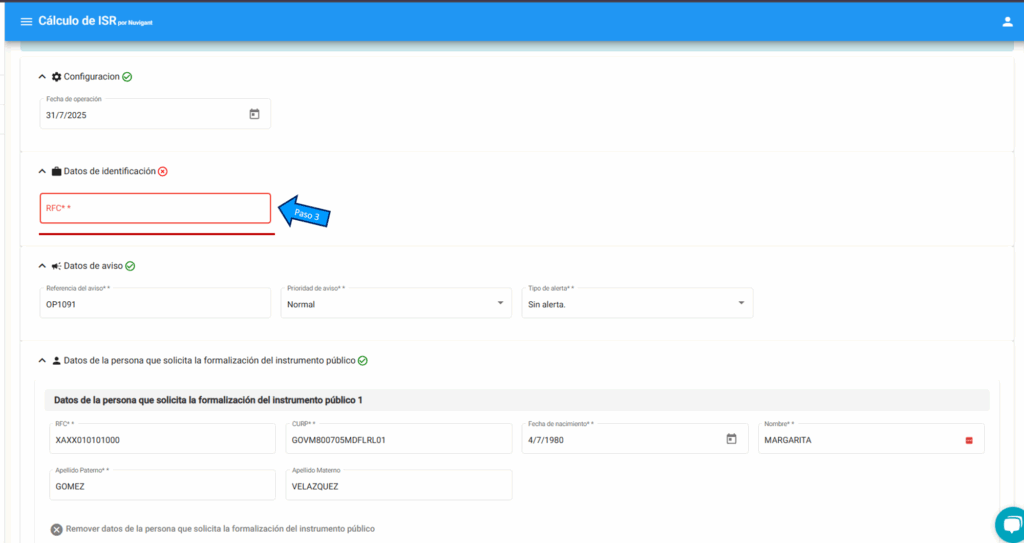Viewport: 1024px width, 543px height.
Task: Collapse Datos de la persona que solicita section
Action: [42, 360]
